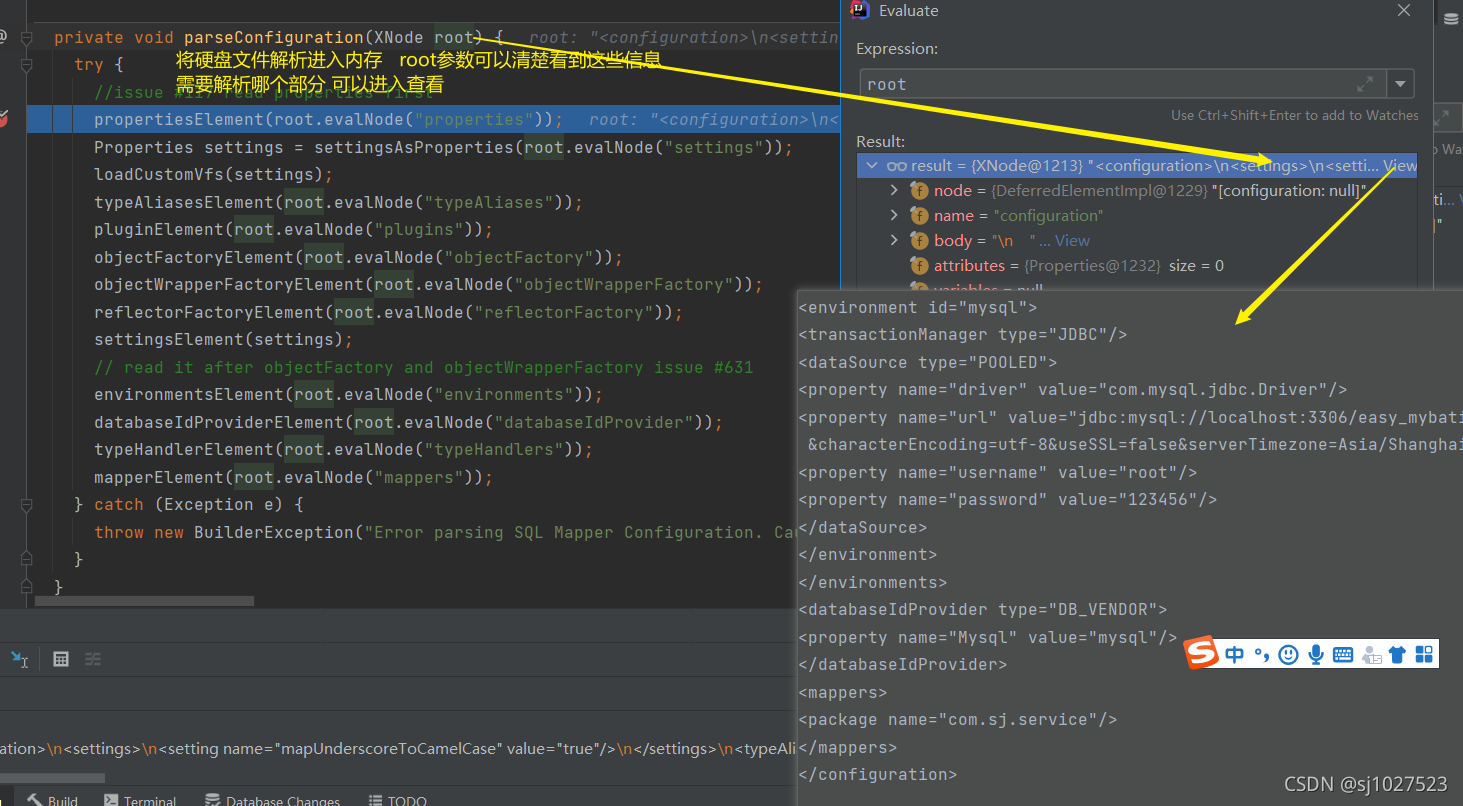Expand the name = "configuration" row
1463x806 pixels.
click(894, 215)
